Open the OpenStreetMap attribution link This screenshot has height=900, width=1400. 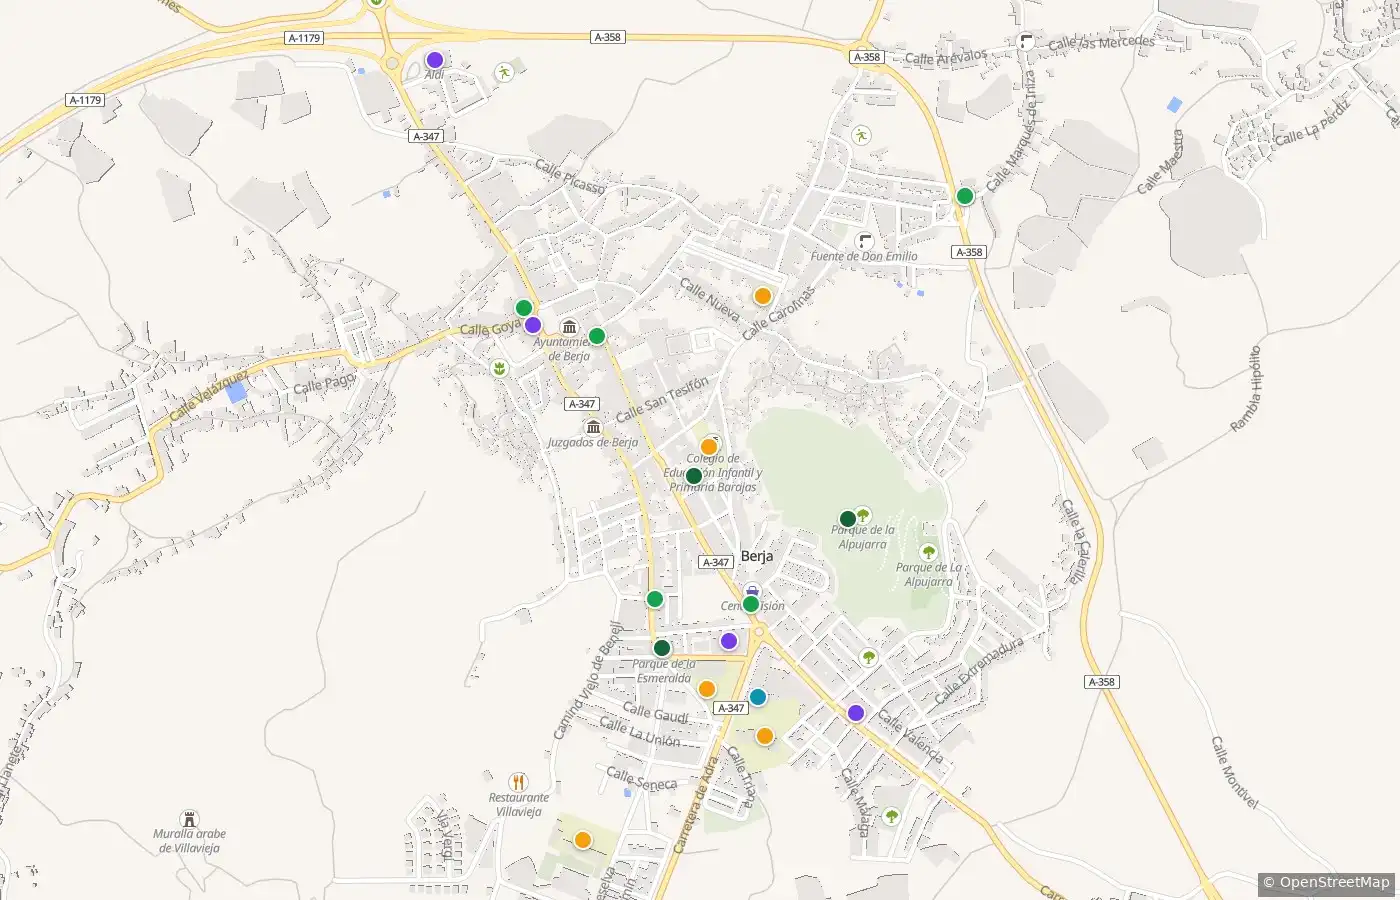tap(1326, 882)
